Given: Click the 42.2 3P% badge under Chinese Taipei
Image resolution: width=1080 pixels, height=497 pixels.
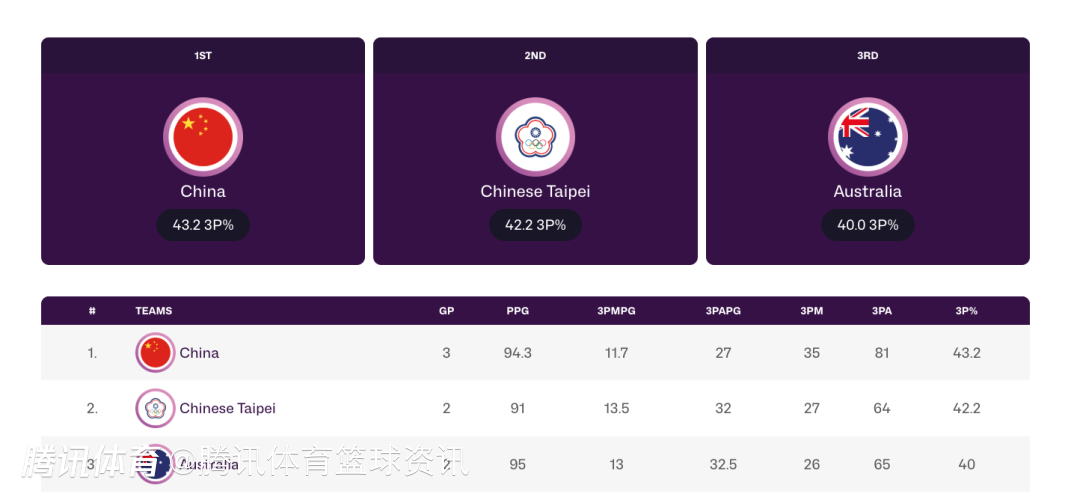Looking at the screenshot, I should click(535, 225).
